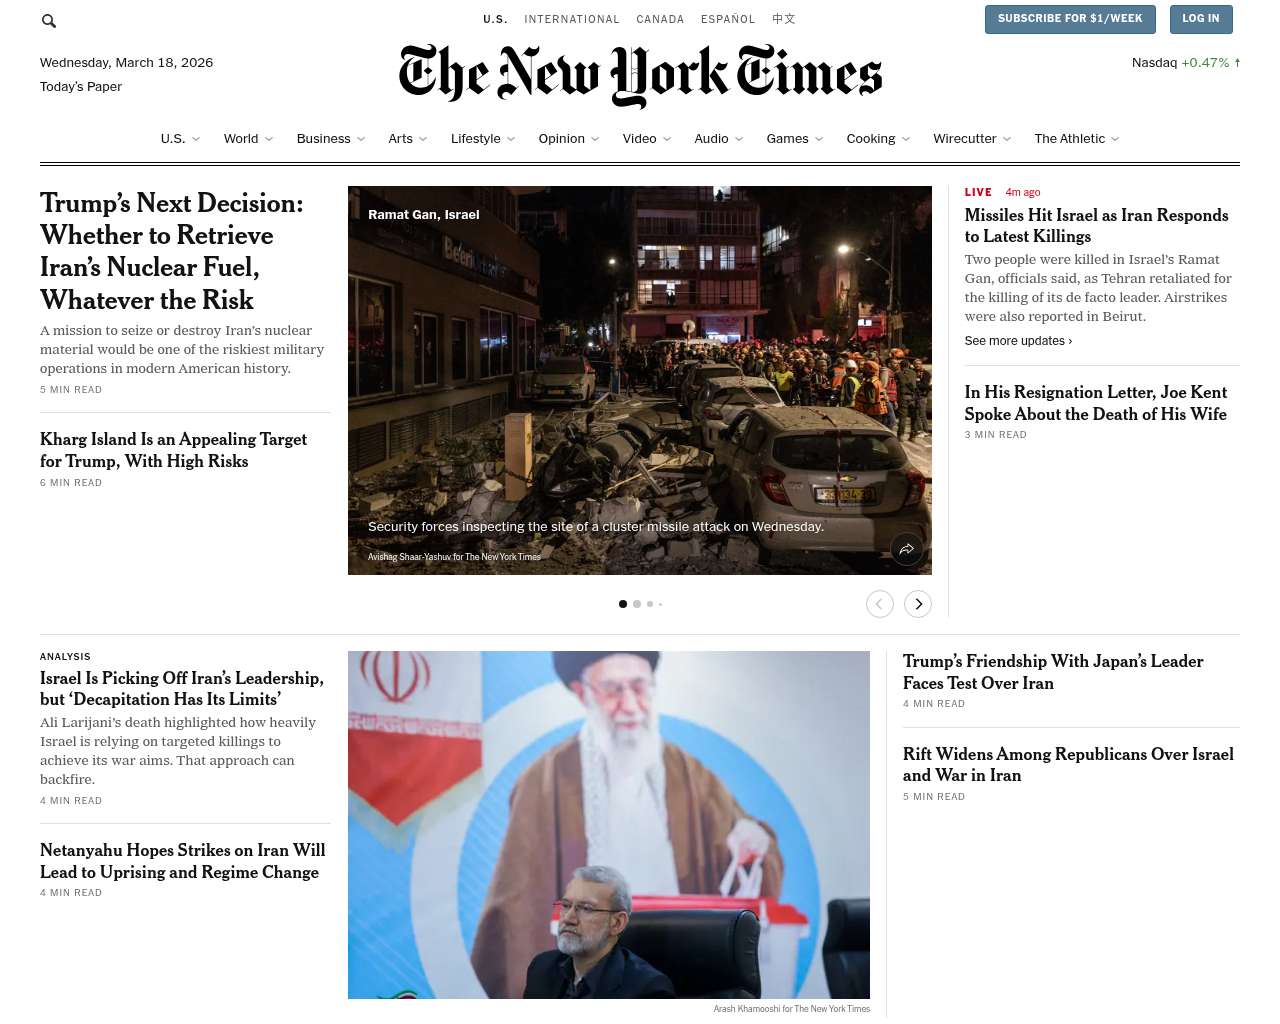Image resolution: width=1280 pixels, height=1024 pixels.
Task: Select the Chinese edition 中文 link
Action: click(x=784, y=19)
